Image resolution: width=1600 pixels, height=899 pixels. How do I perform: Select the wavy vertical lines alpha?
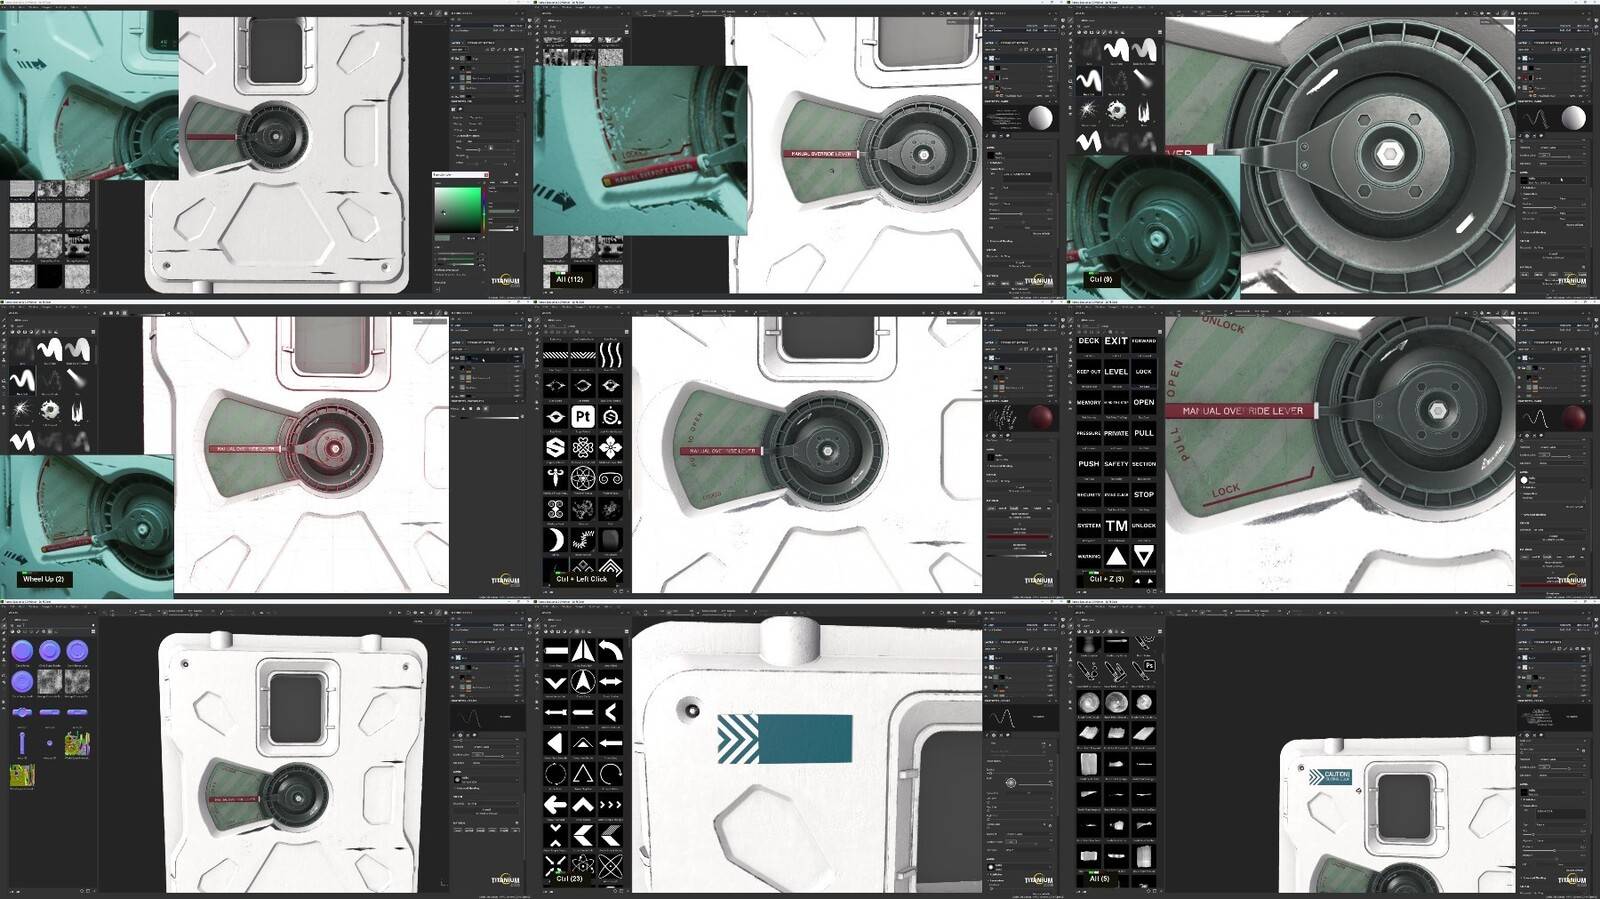click(611, 354)
